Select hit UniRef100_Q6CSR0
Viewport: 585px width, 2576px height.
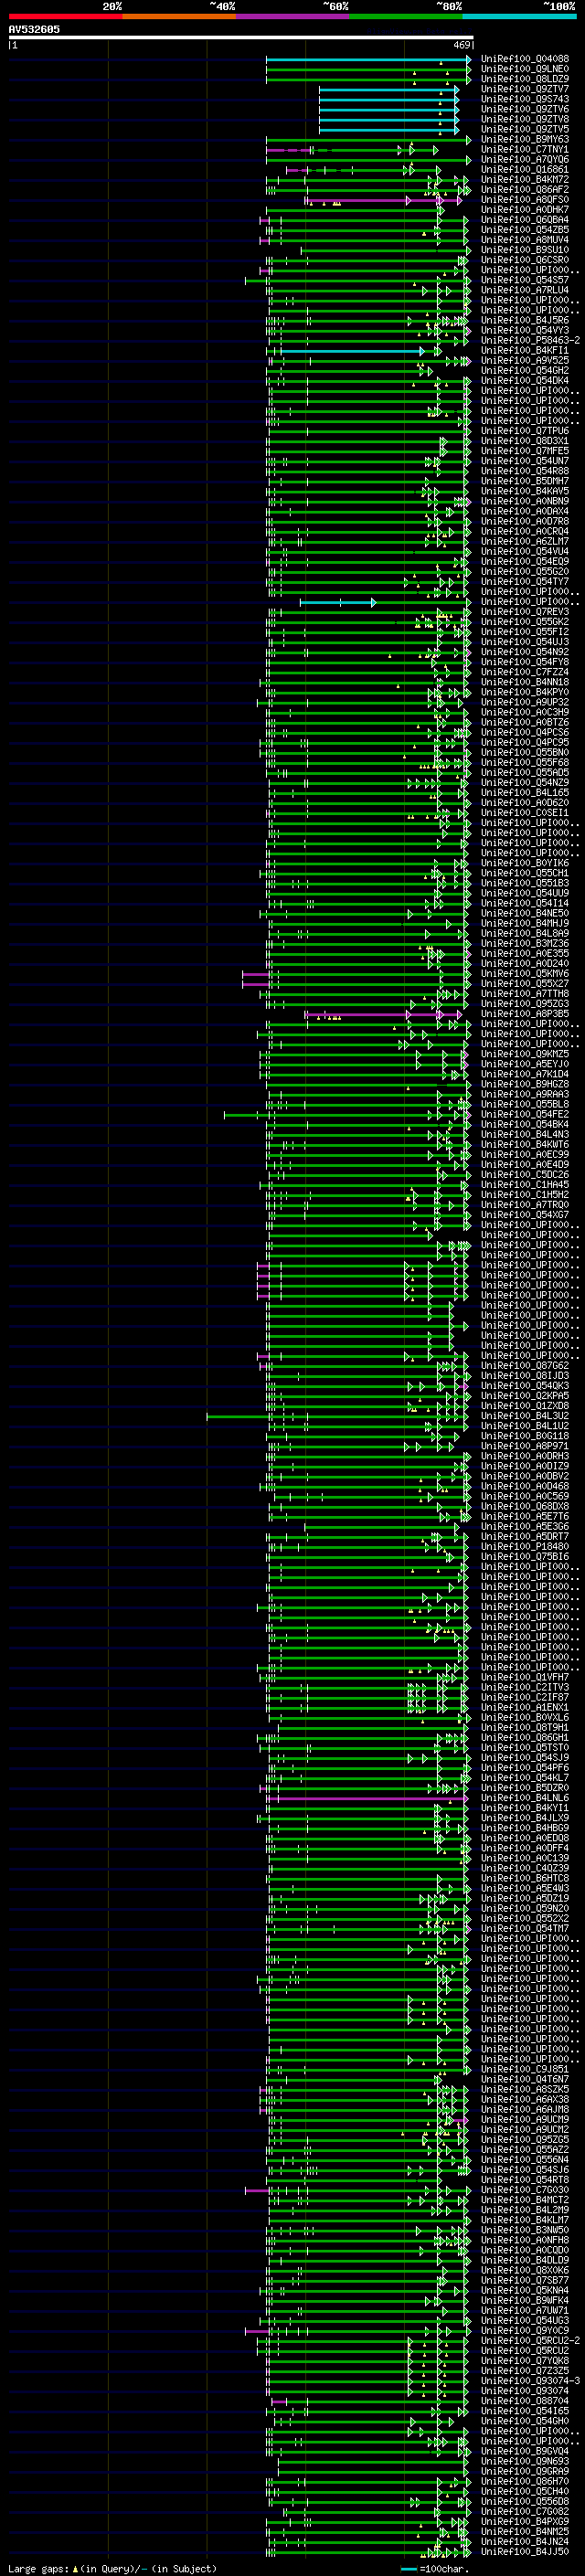point(525,260)
